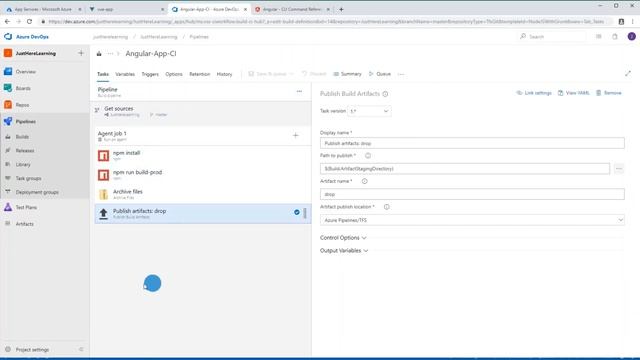Click the Queue button
640x360 pixels.
point(380,74)
